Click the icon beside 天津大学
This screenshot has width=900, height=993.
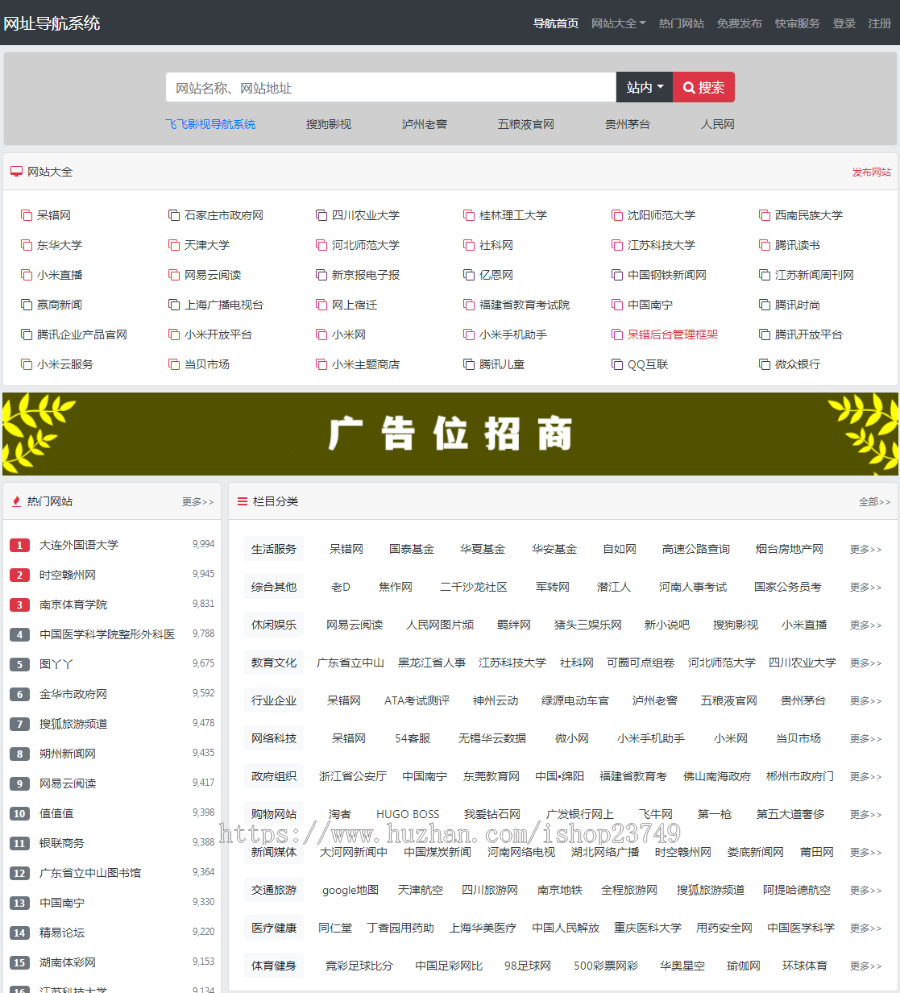(174, 245)
